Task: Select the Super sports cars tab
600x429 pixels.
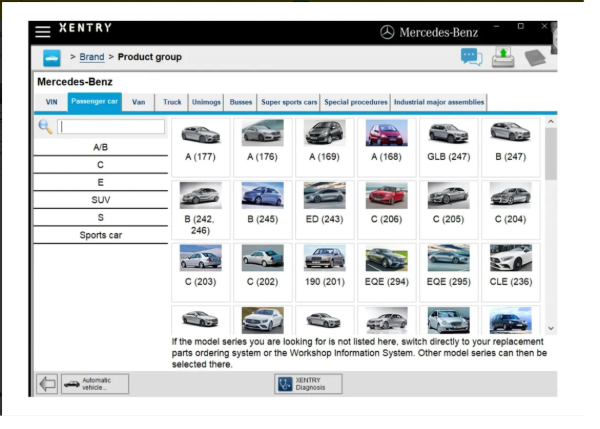Action: pyautogui.click(x=289, y=102)
